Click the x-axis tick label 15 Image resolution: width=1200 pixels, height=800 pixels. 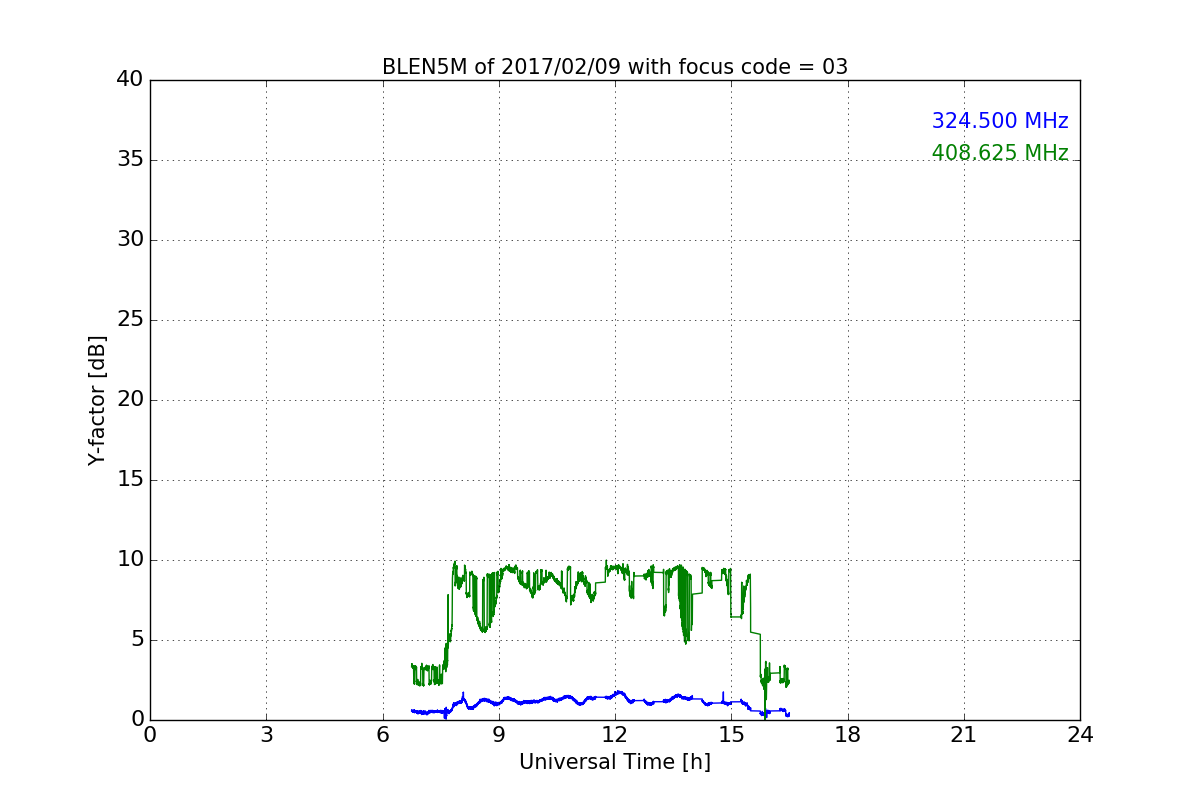pos(731,735)
